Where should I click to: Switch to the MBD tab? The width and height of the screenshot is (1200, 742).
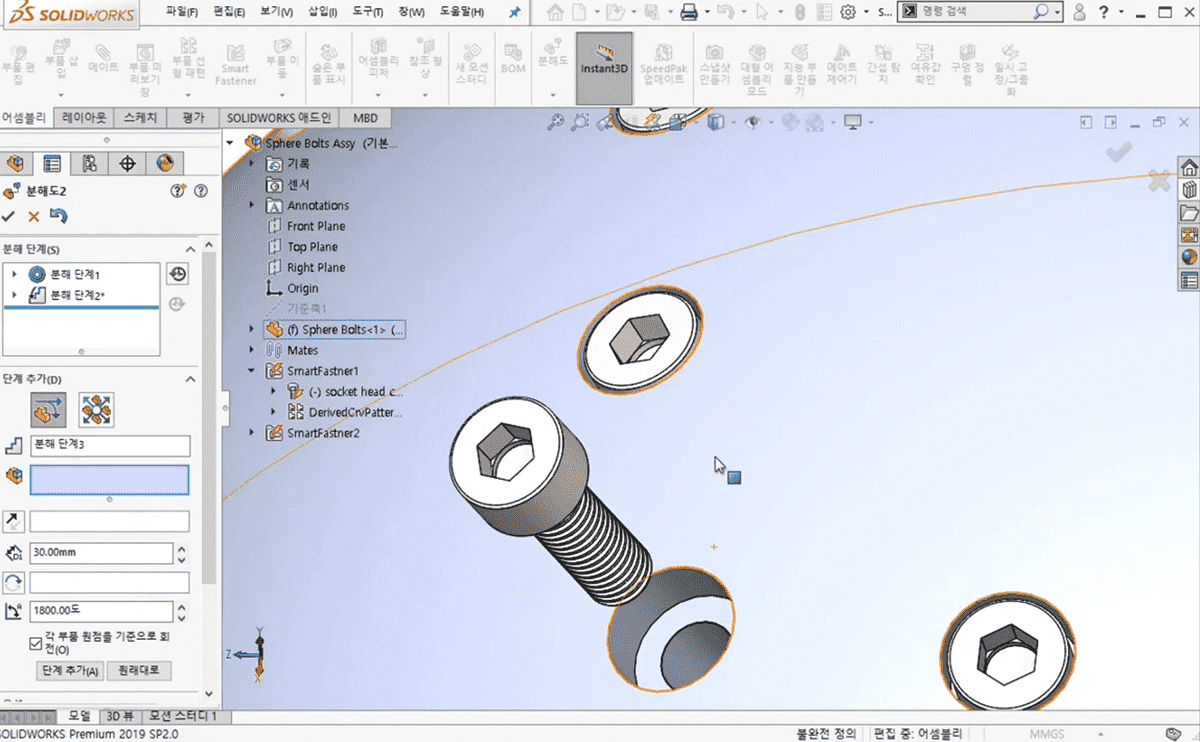tap(366, 118)
